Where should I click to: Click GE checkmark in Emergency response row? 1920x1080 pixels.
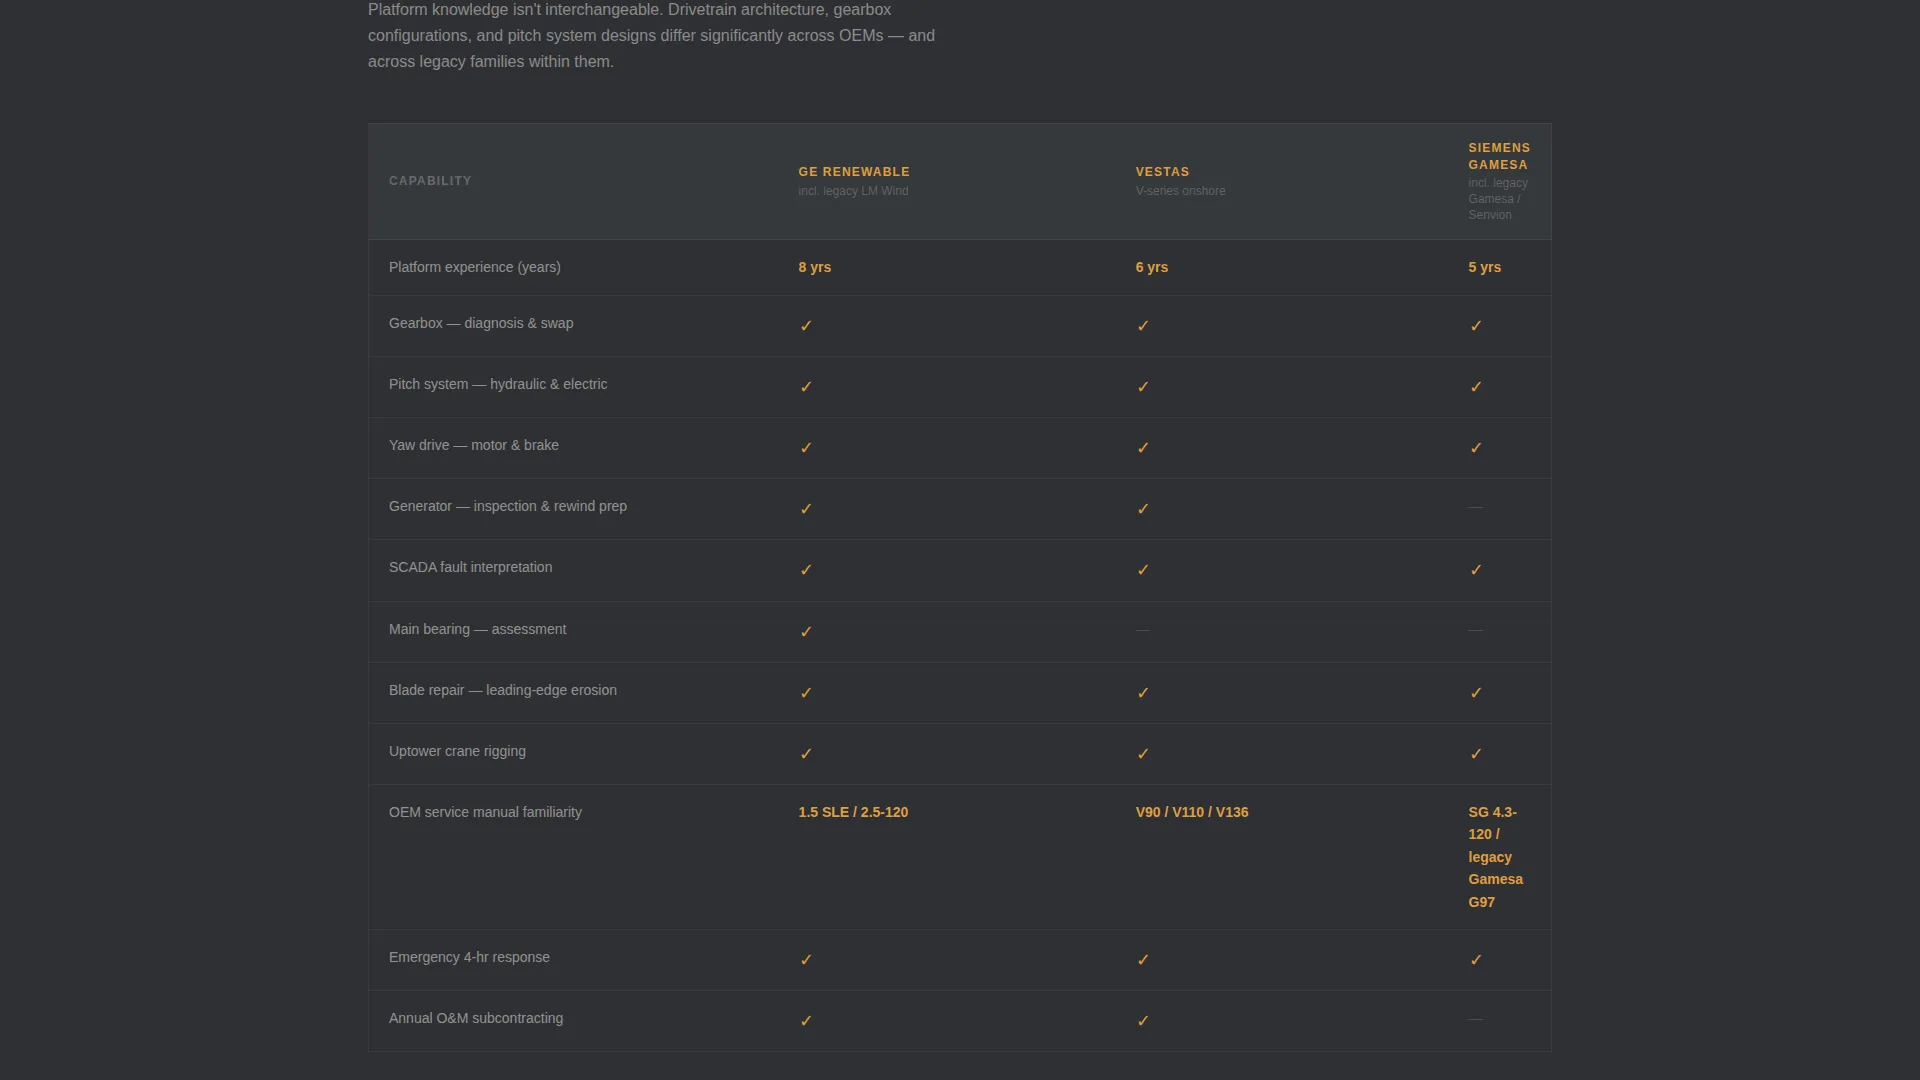click(806, 960)
